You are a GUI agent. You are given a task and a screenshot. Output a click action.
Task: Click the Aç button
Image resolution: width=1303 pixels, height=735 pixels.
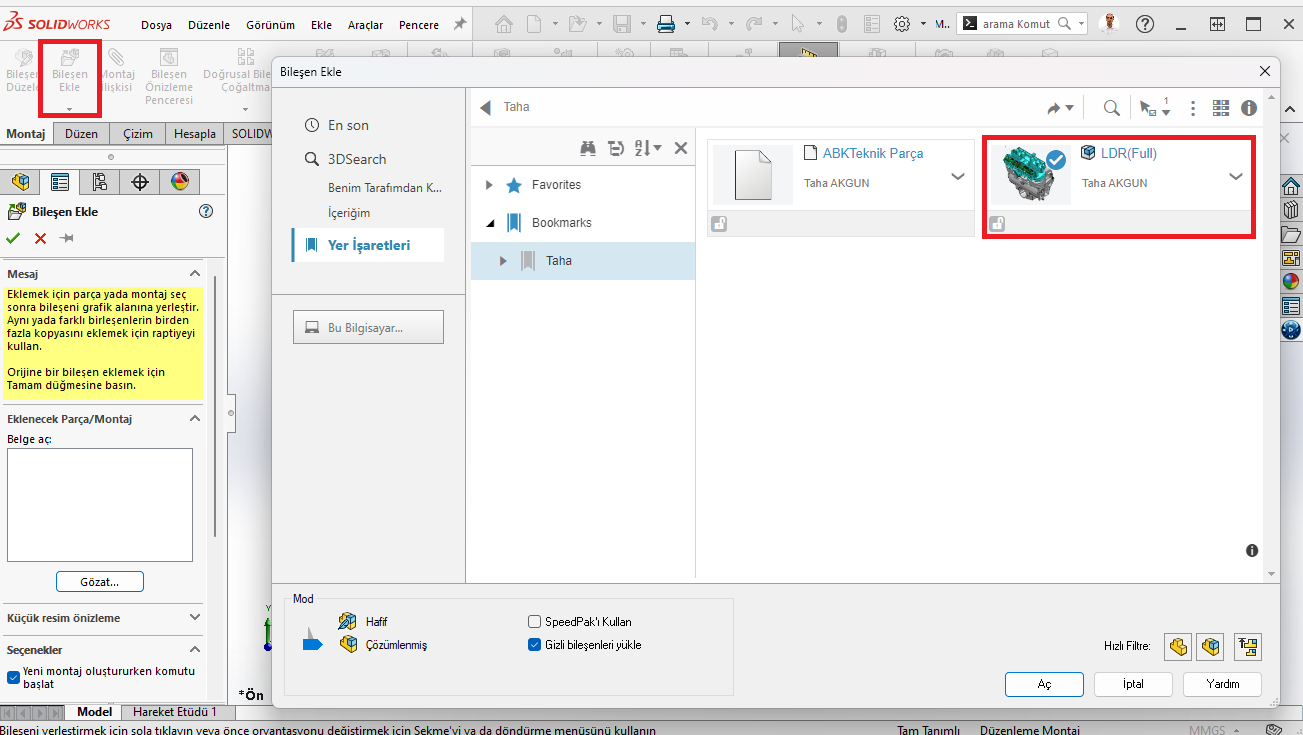[1044, 684]
